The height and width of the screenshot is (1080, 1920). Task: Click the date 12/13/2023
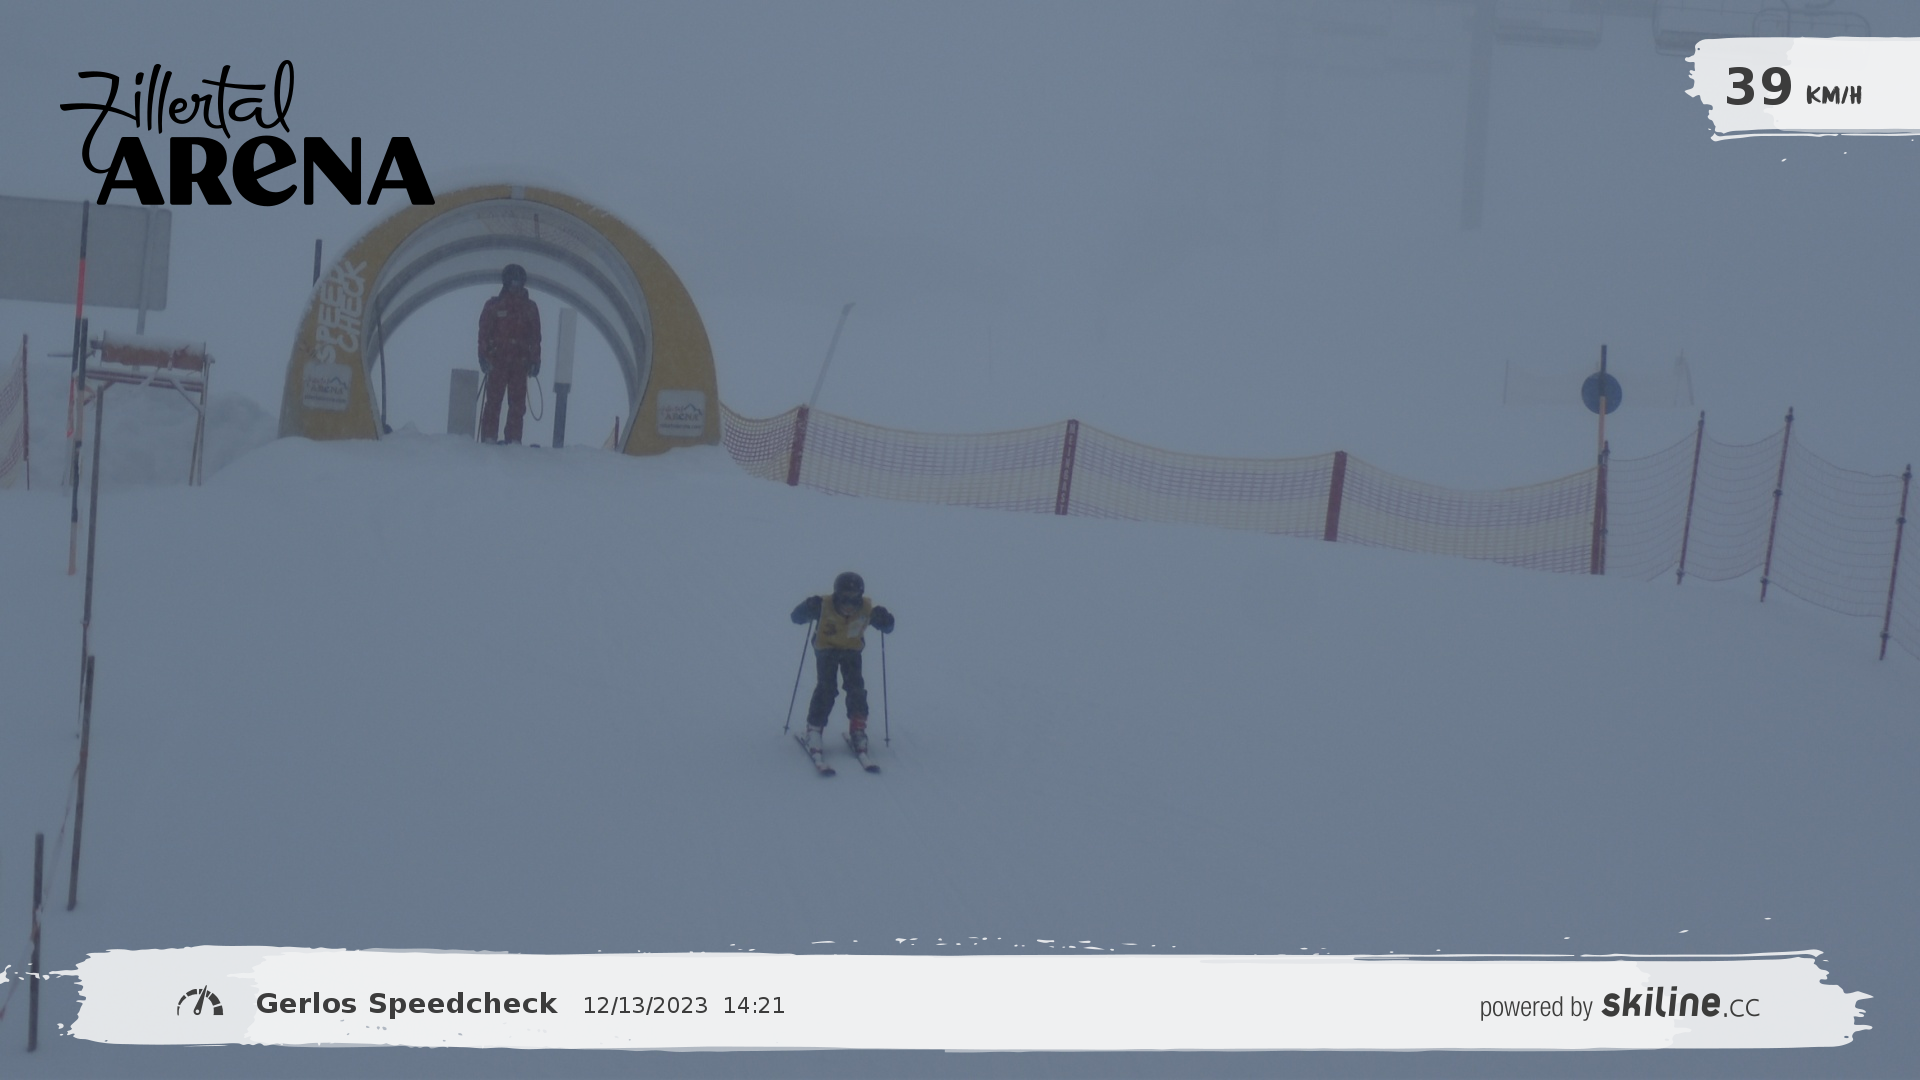point(645,1006)
